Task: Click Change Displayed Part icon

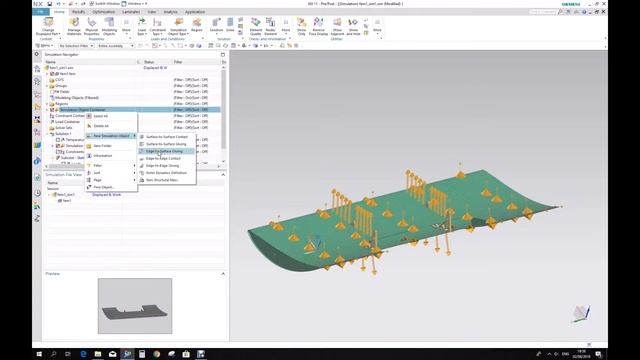Action: 48,22
